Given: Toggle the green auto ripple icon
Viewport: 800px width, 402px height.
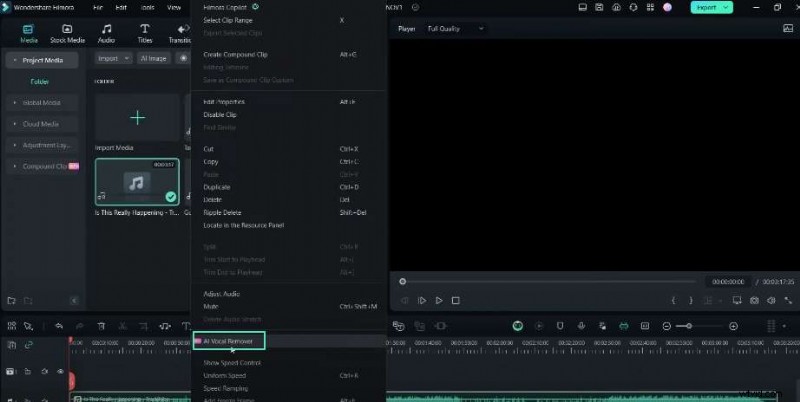Looking at the screenshot, I should (623, 326).
